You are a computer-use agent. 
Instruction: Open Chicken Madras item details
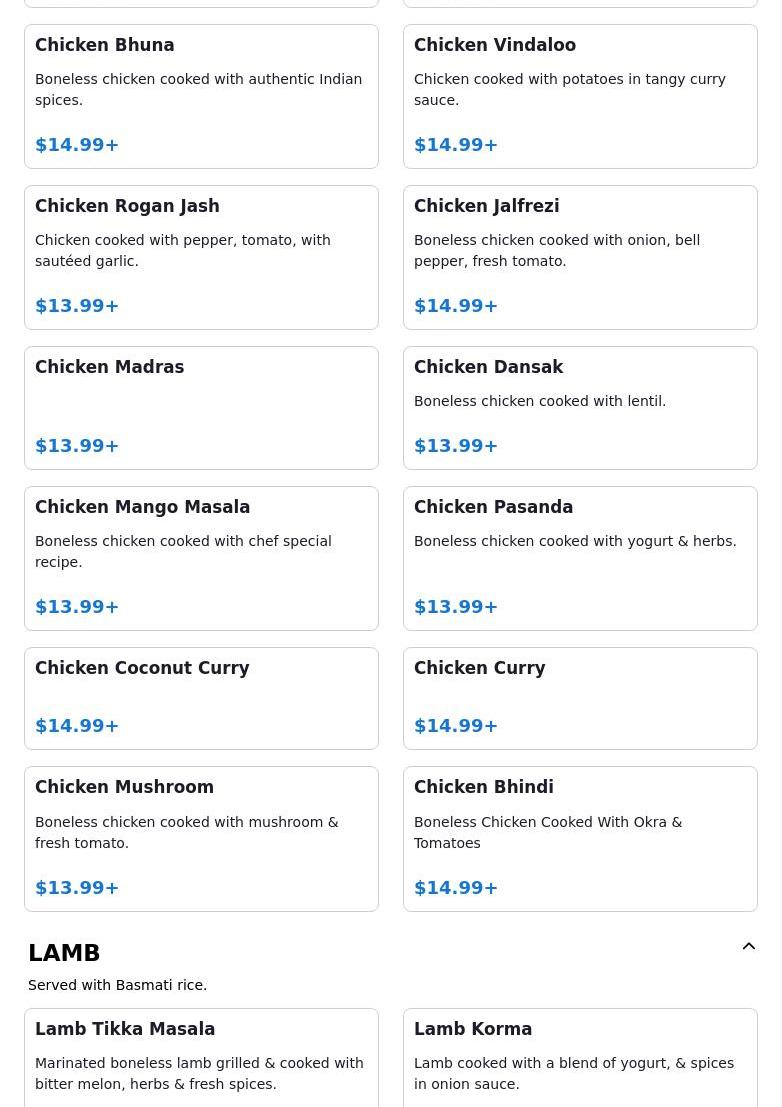[x=201, y=407]
